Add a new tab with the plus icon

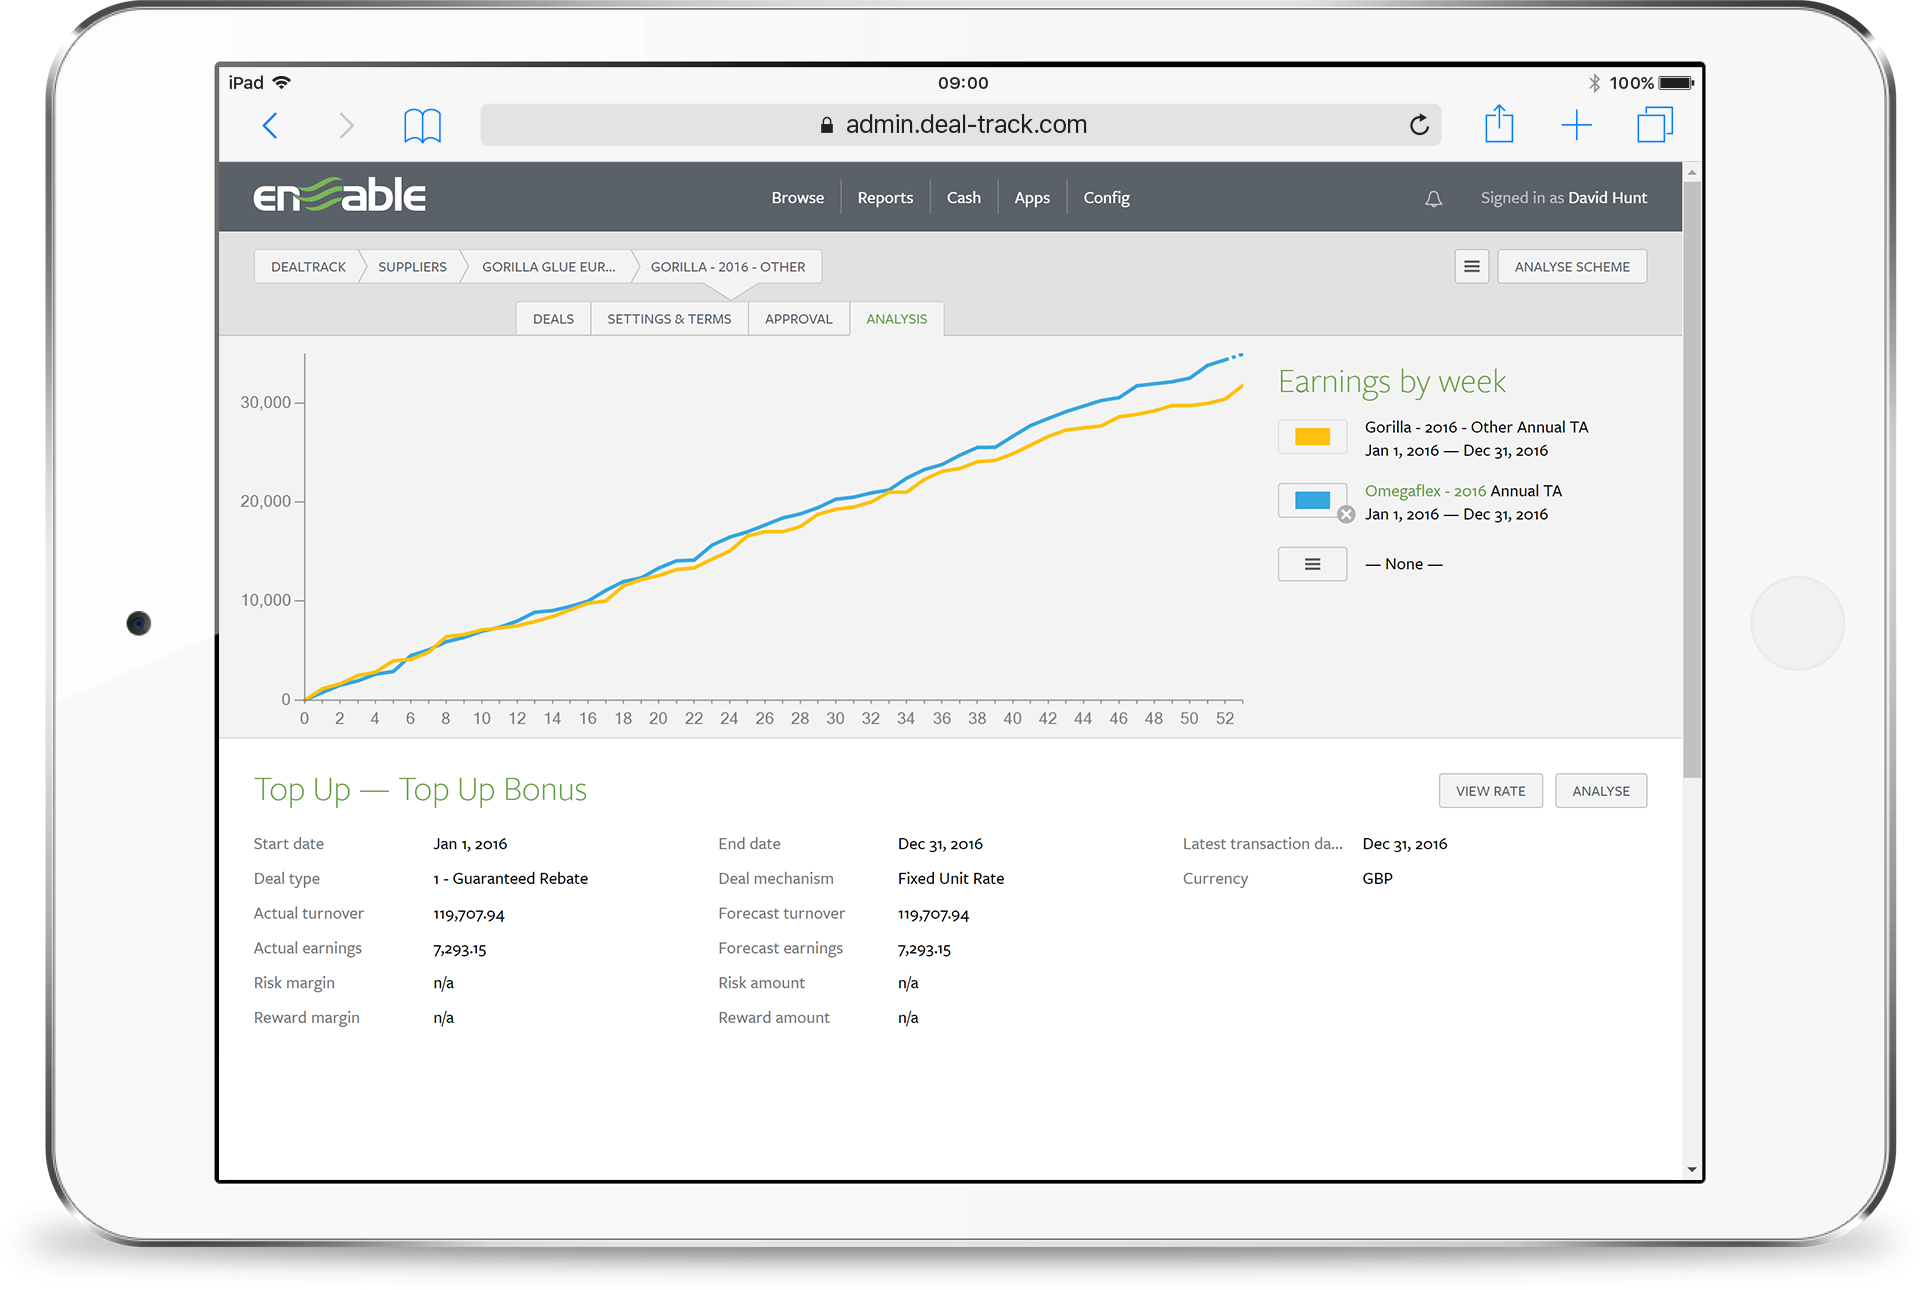pos(1576,125)
